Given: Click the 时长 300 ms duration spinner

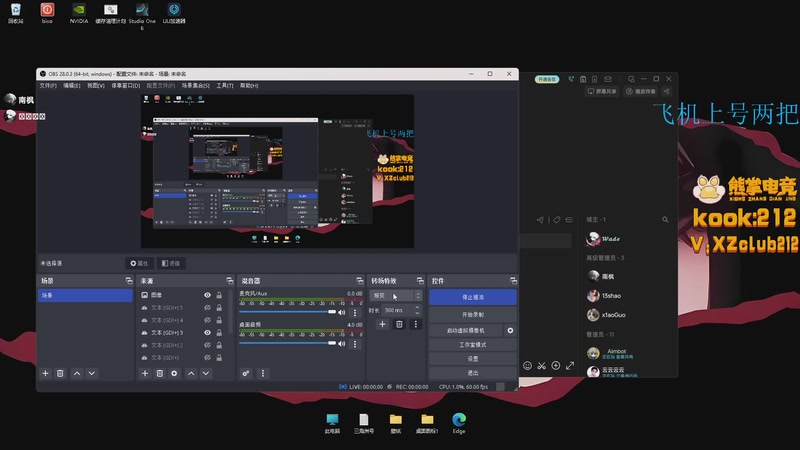Looking at the screenshot, I should (402, 310).
